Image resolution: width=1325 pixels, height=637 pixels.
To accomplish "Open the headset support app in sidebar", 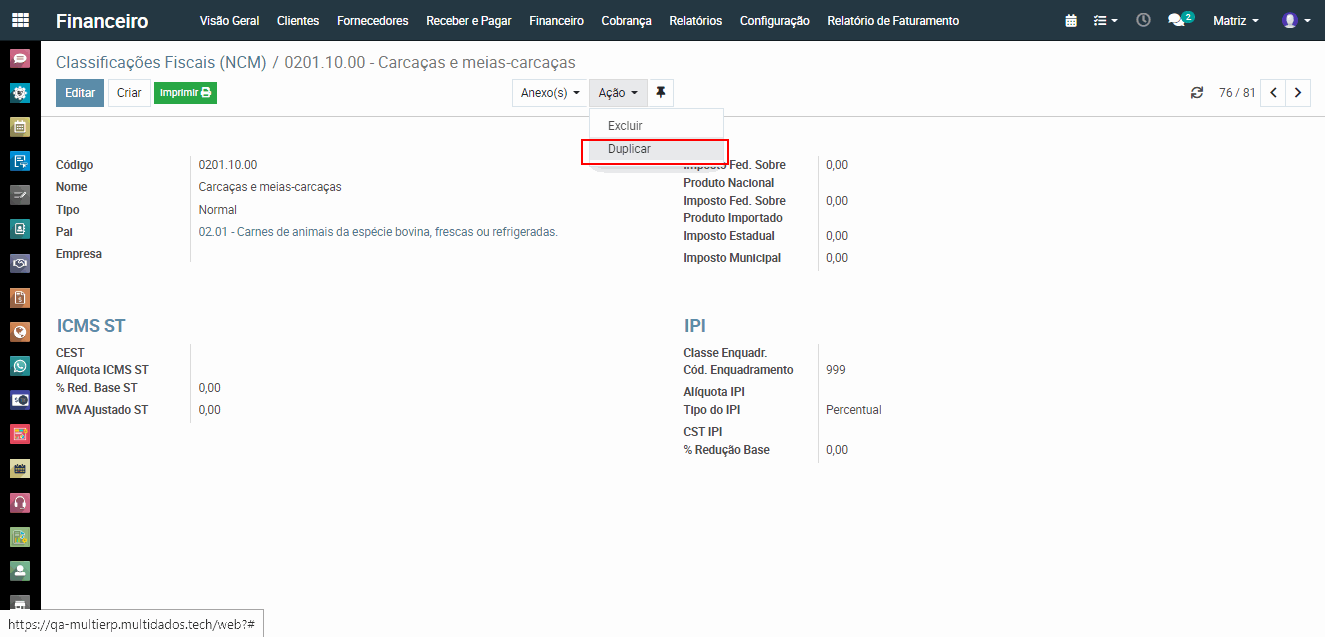I will [20, 502].
